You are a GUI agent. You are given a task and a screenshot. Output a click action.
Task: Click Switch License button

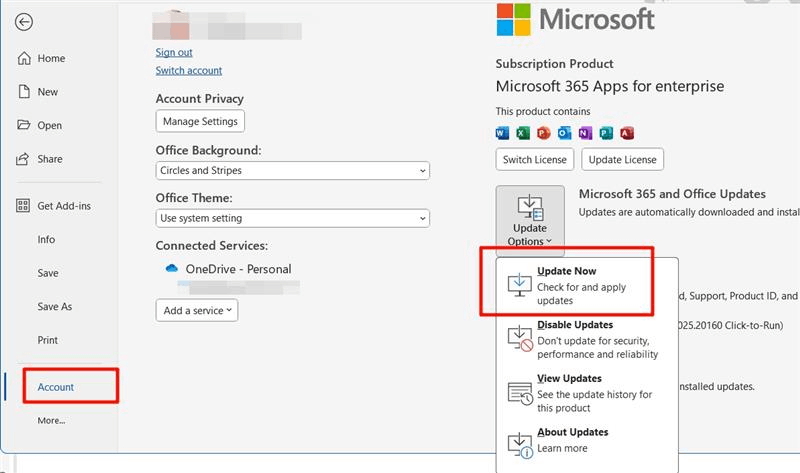tap(535, 159)
